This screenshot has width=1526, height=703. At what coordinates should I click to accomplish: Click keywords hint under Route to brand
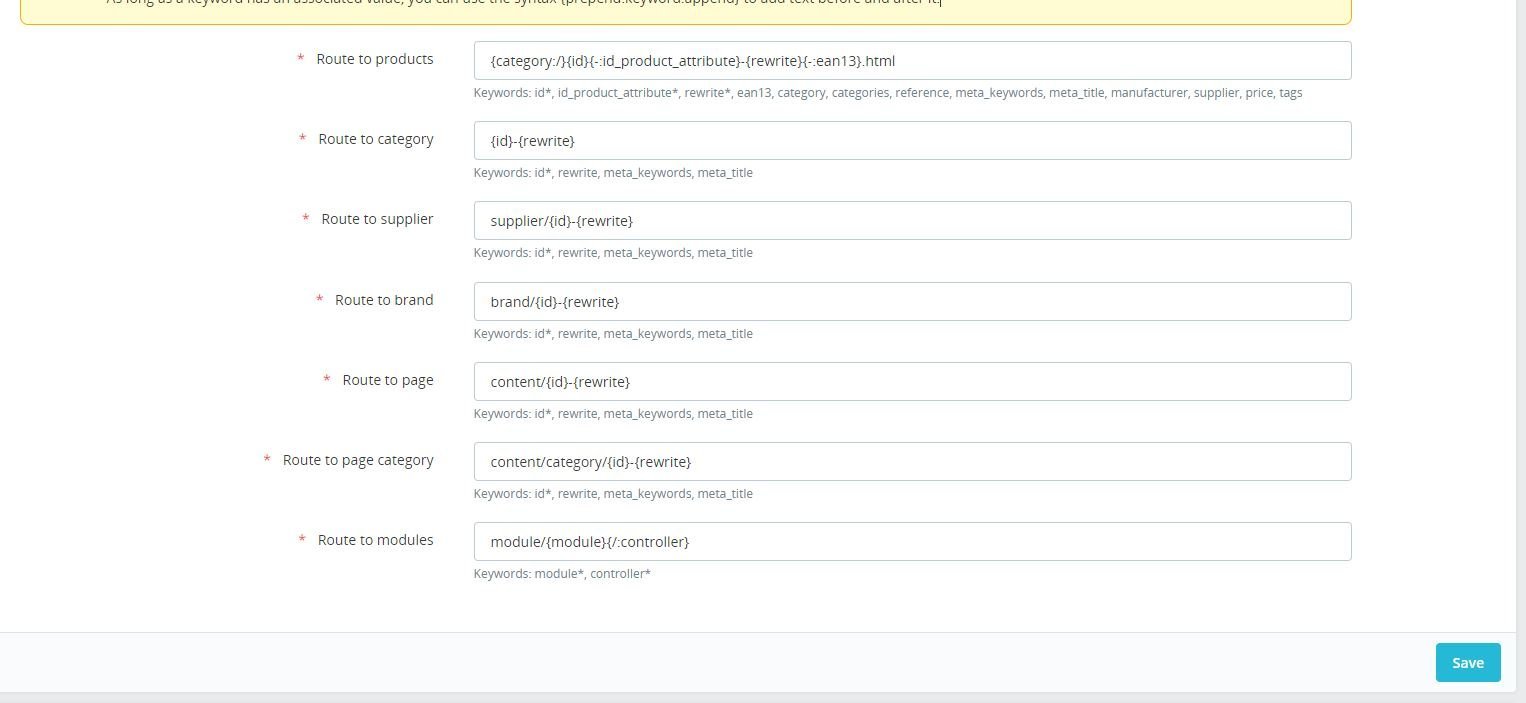(x=613, y=334)
